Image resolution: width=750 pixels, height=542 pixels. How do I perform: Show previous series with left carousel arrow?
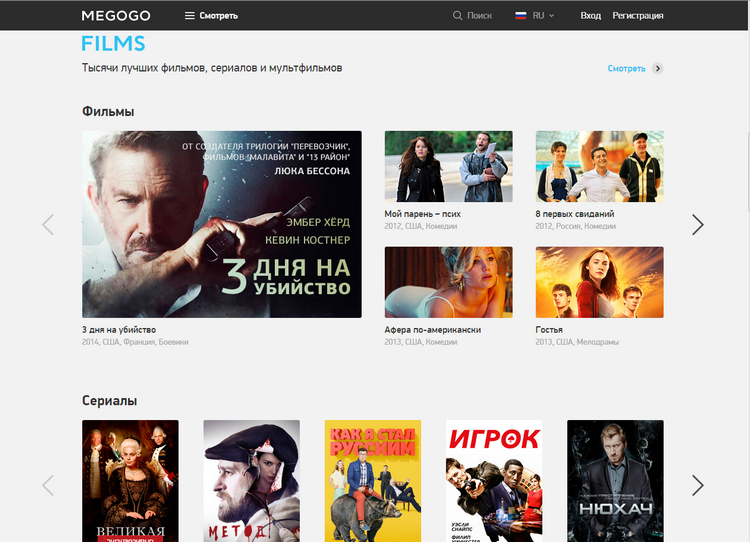pos(48,485)
